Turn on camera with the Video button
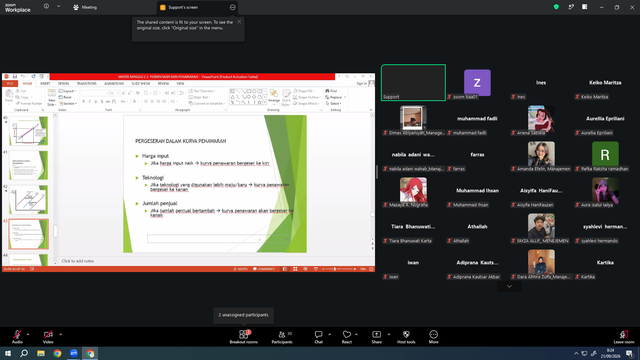This screenshot has width=640, height=360. point(48,336)
